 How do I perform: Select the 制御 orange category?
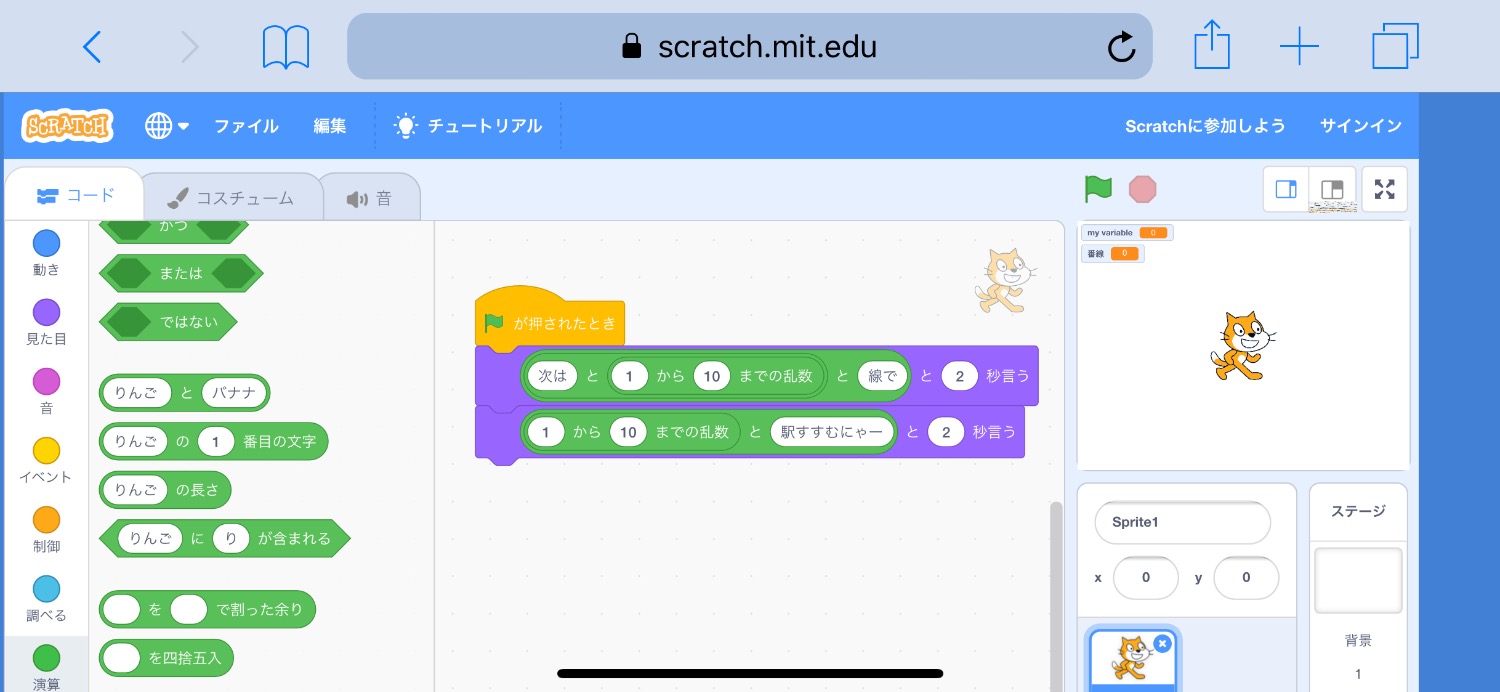click(x=46, y=529)
